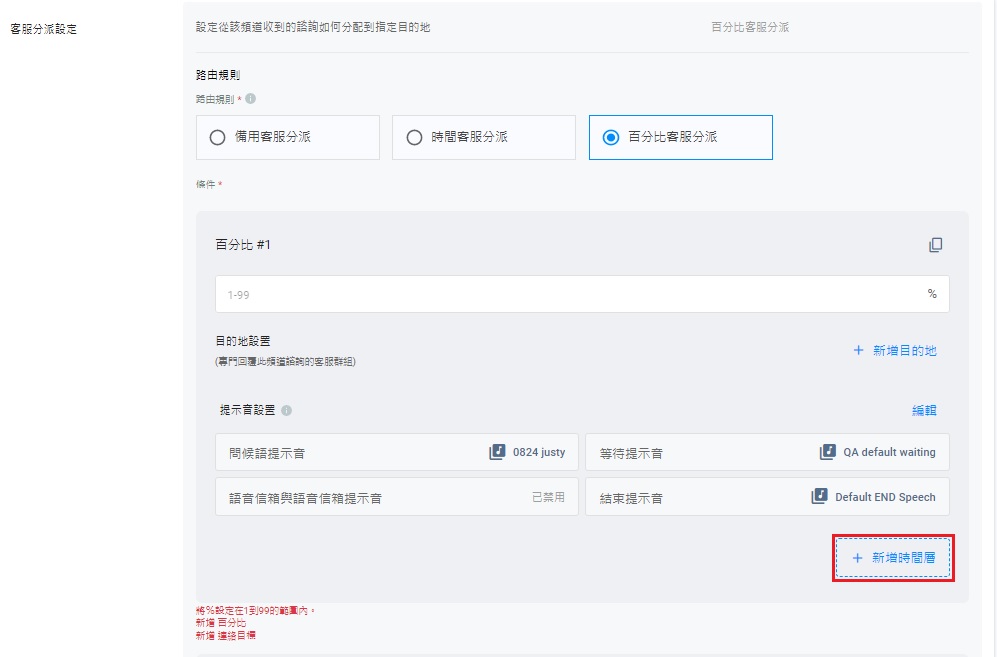997x657 pixels.
Task: Click the 新增時間層 button
Action: tap(893, 558)
